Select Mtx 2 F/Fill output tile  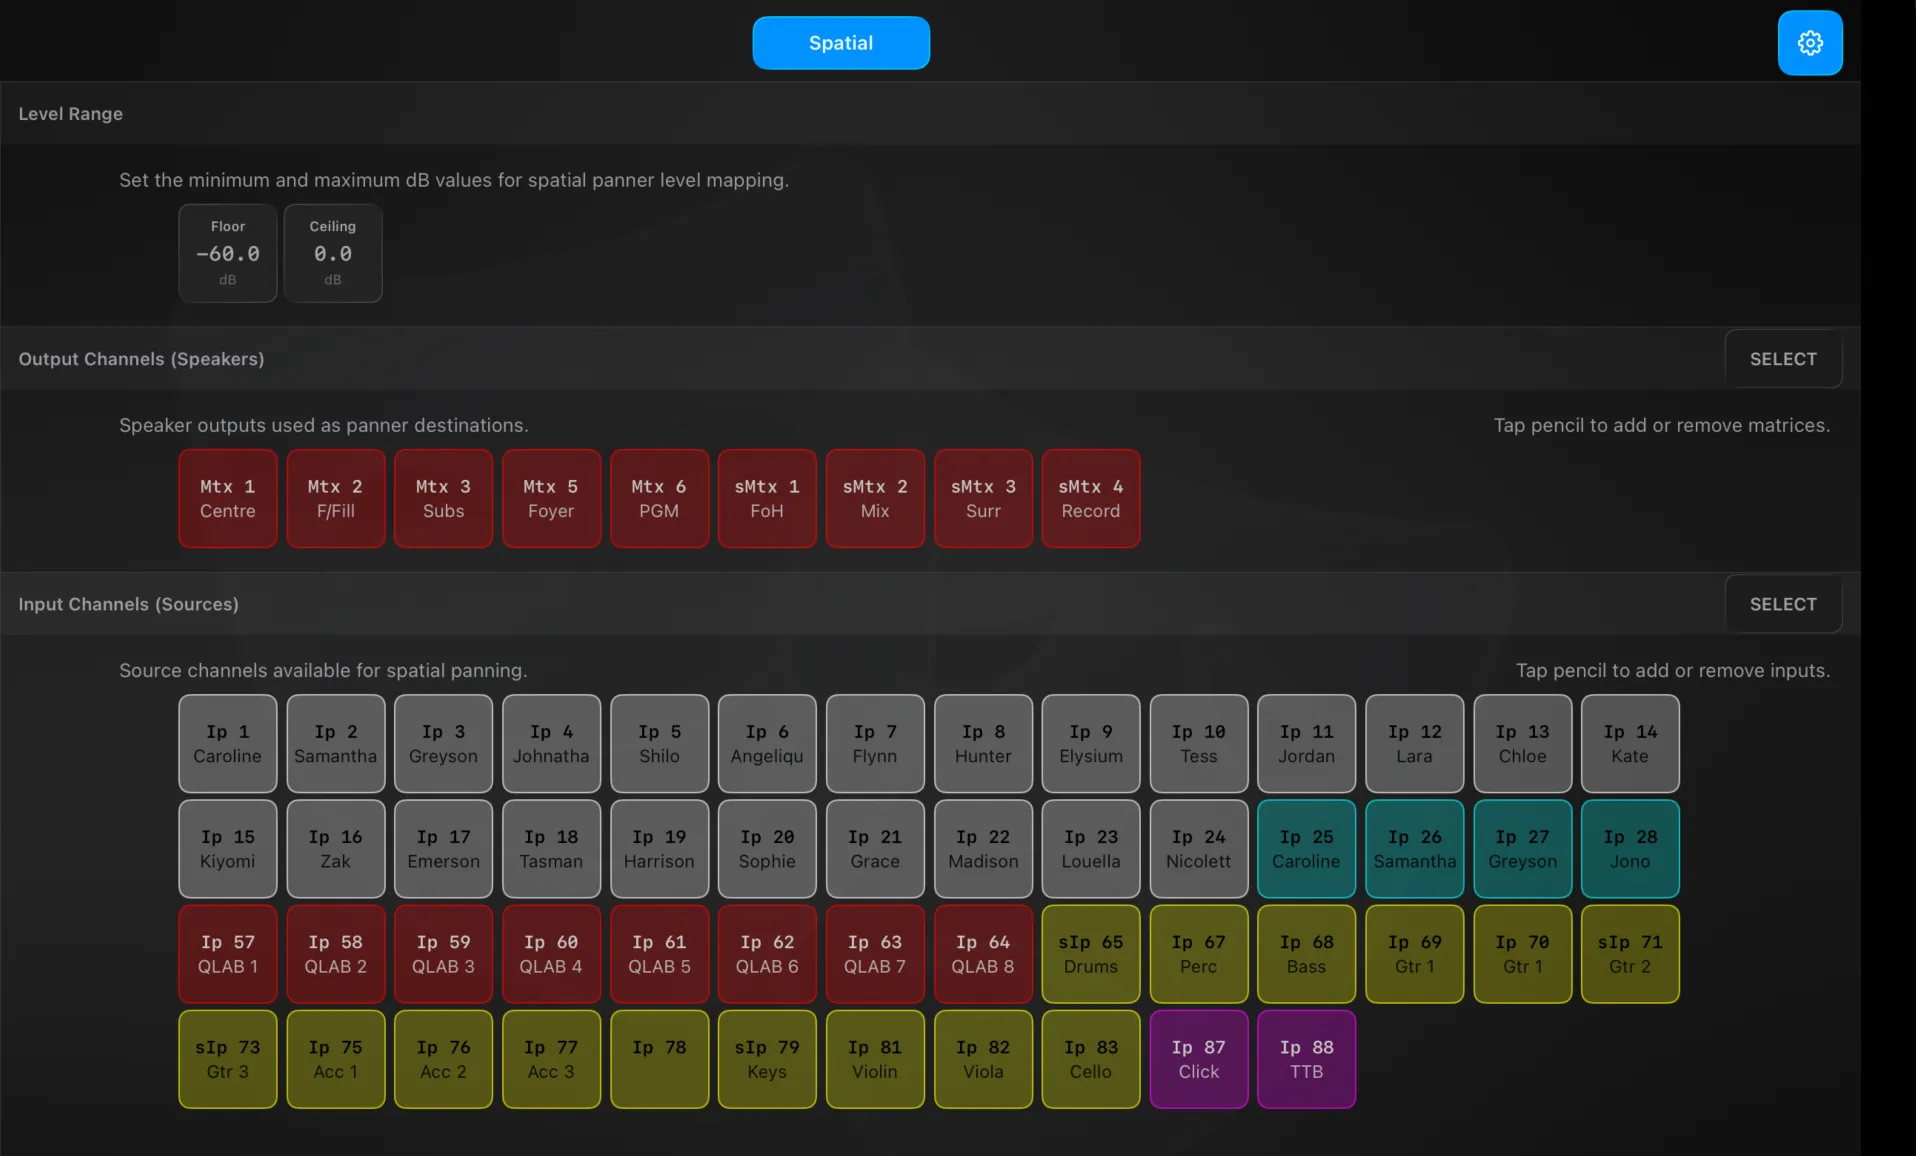click(336, 498)
